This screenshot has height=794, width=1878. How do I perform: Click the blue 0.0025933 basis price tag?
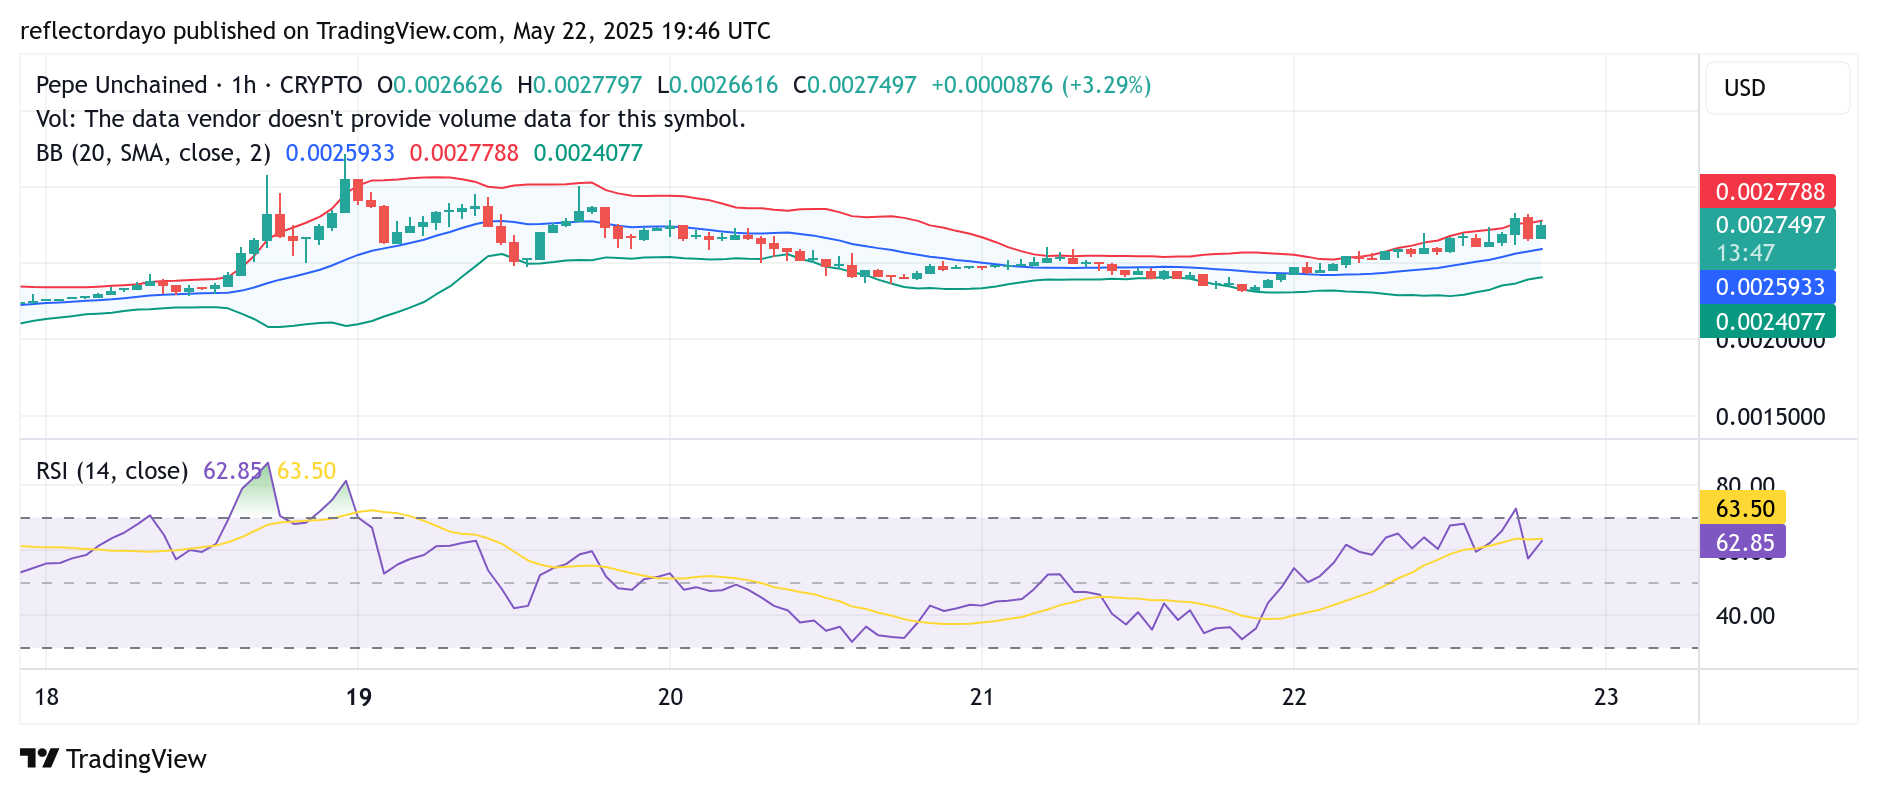point(1768,287)
